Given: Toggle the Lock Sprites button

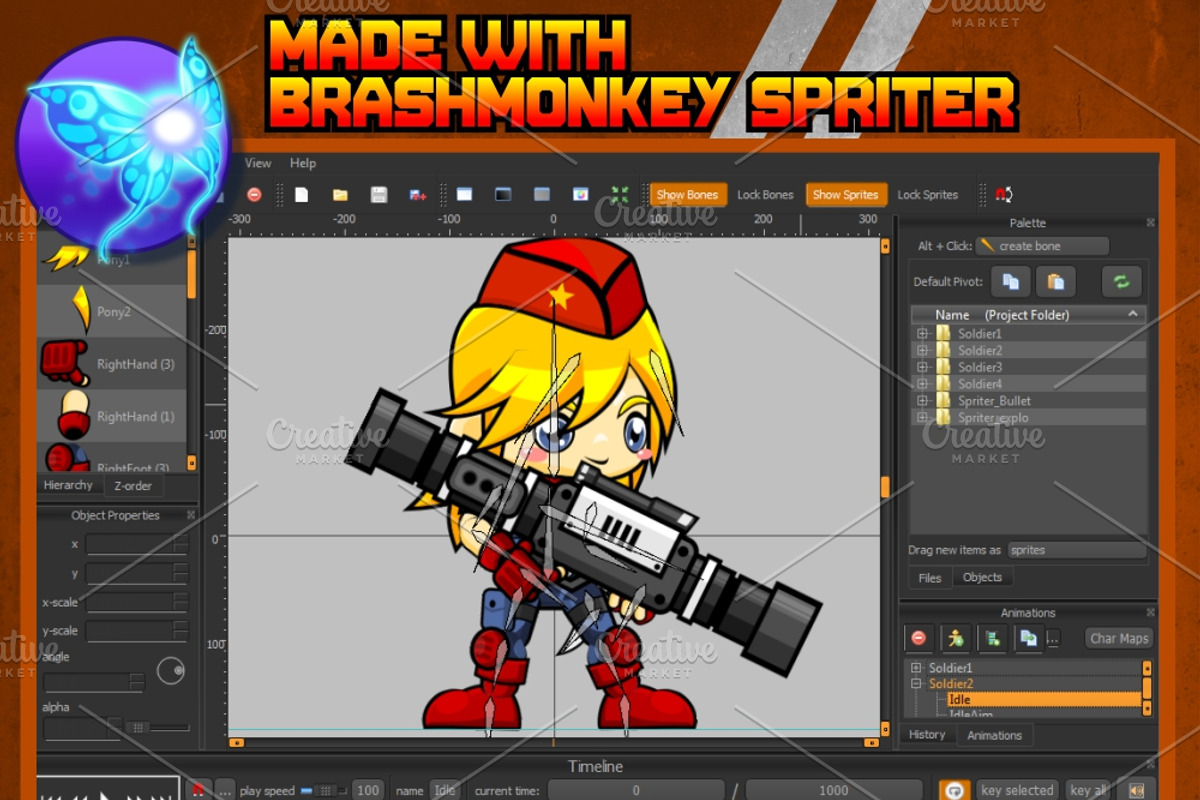Looking at the screenshot, I should [927, 195].
